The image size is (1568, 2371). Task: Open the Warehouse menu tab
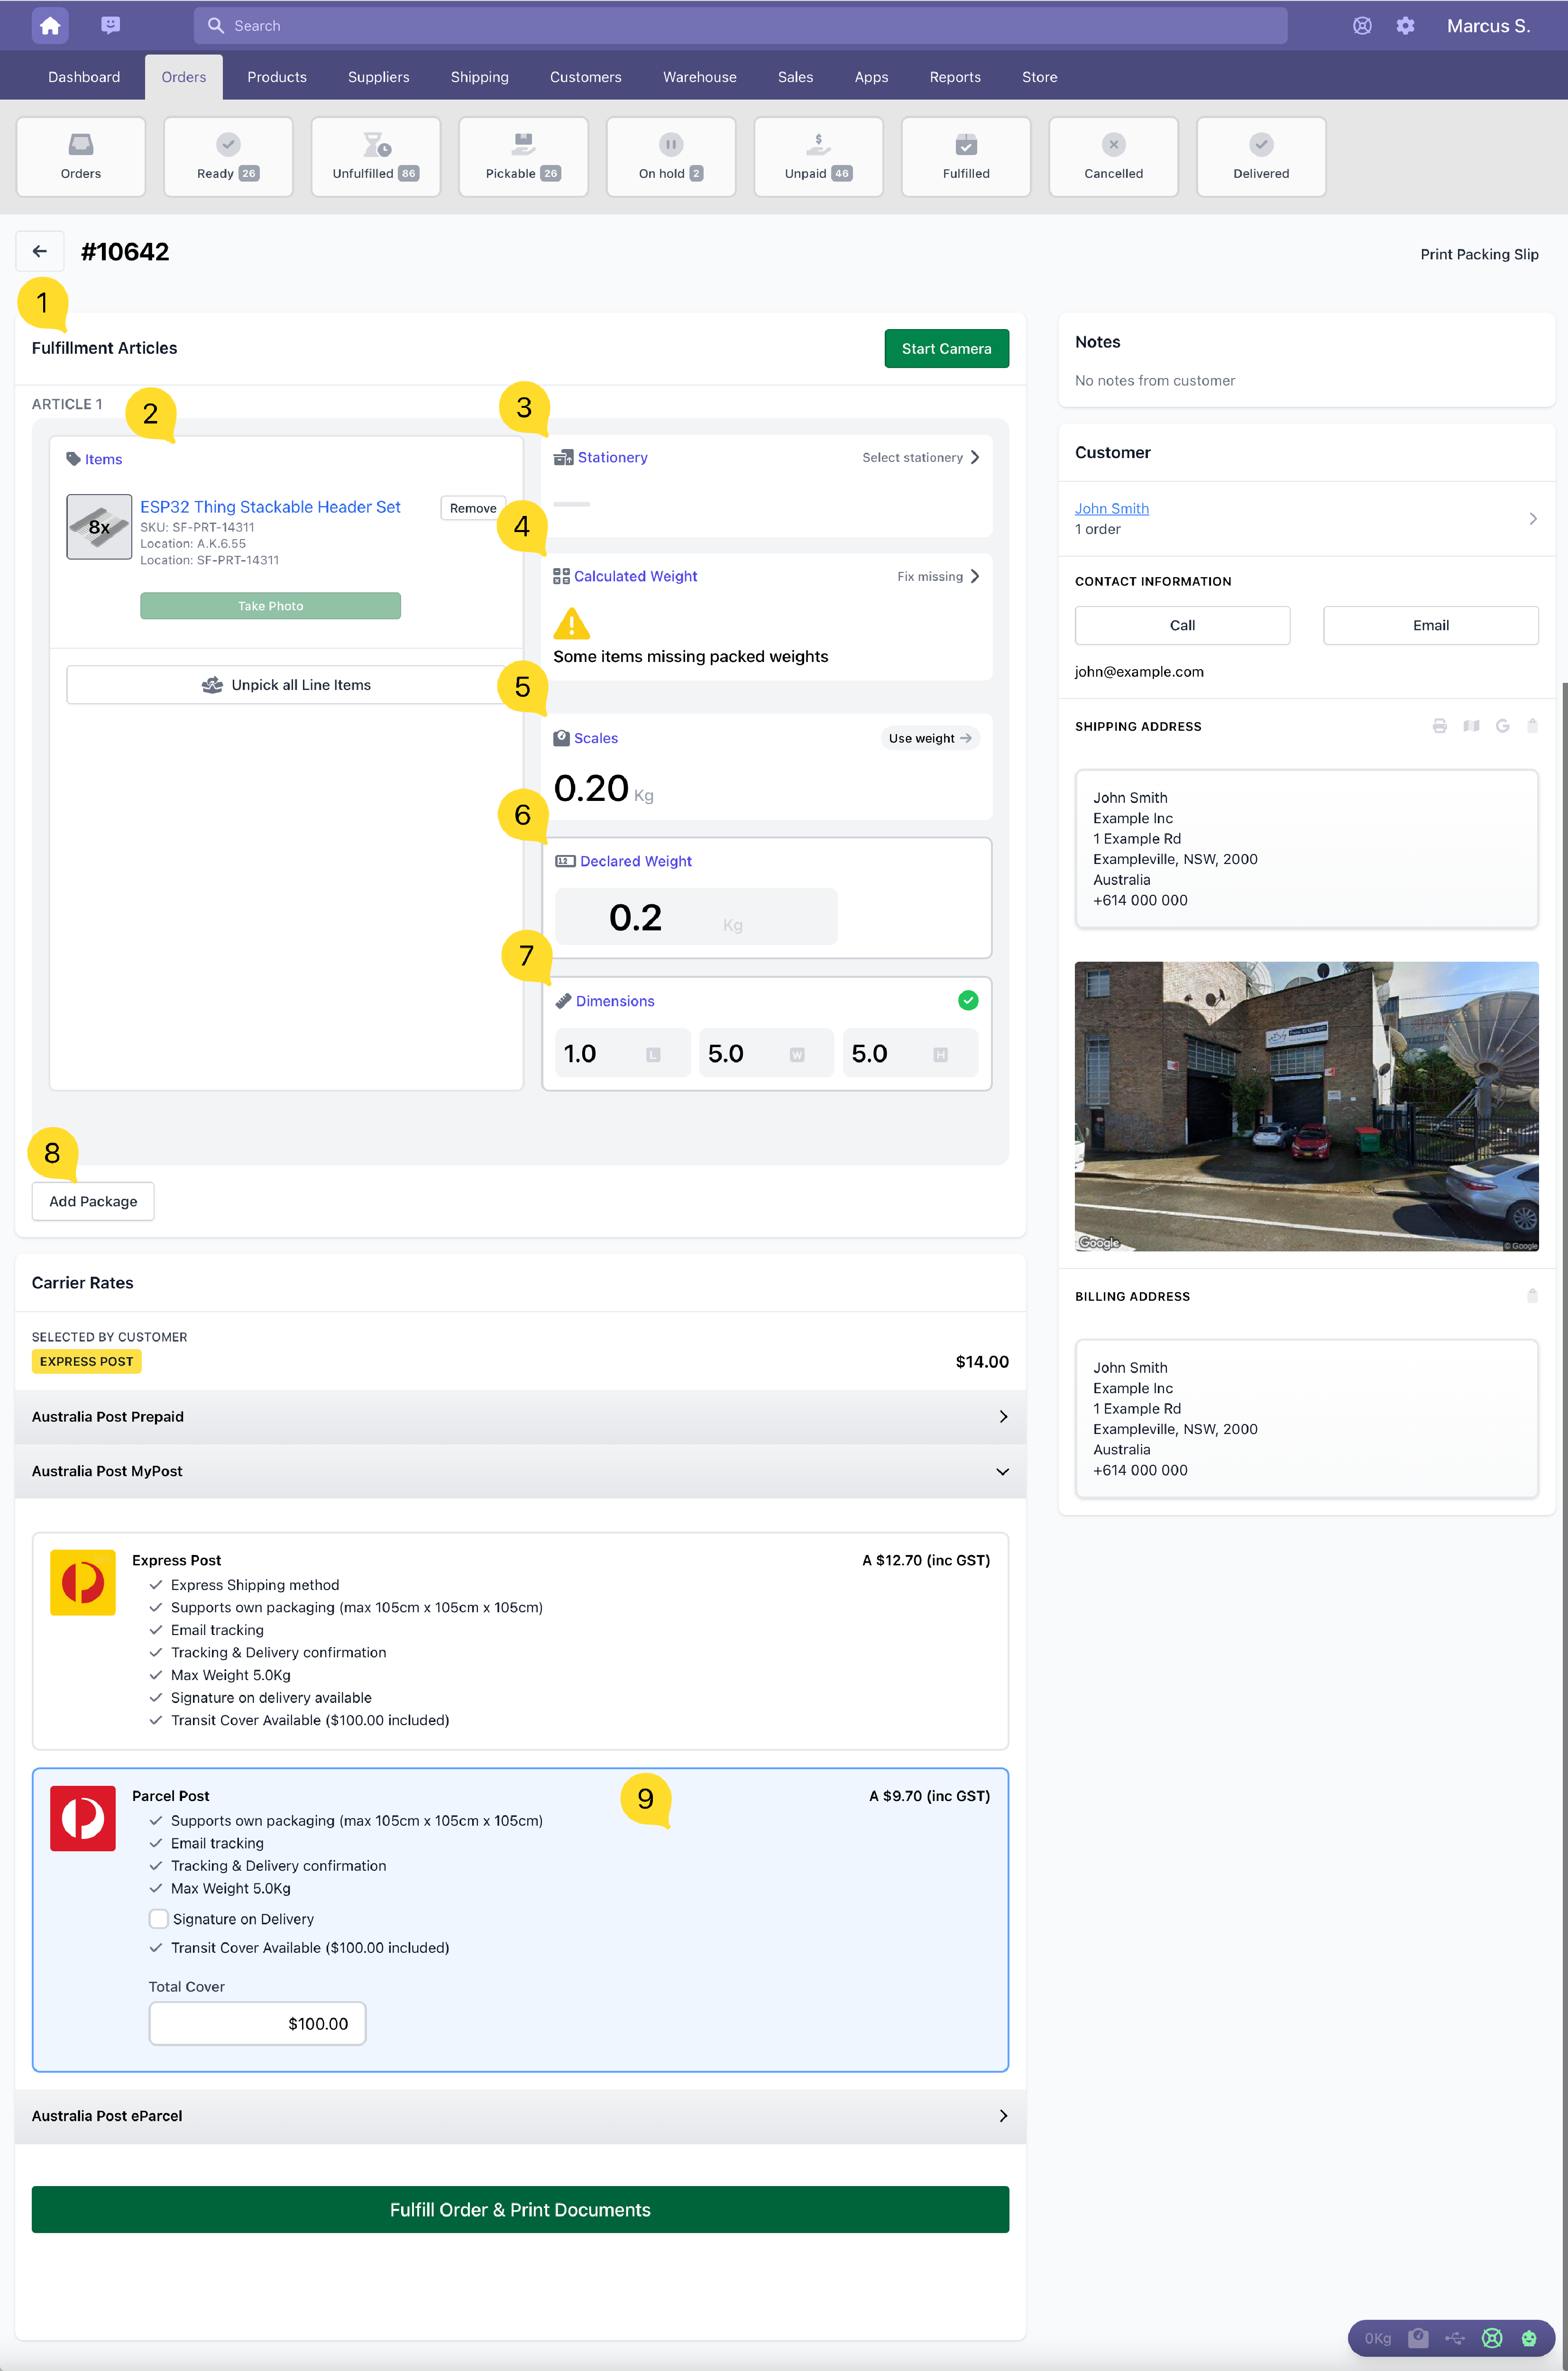[x=699, y=77]
